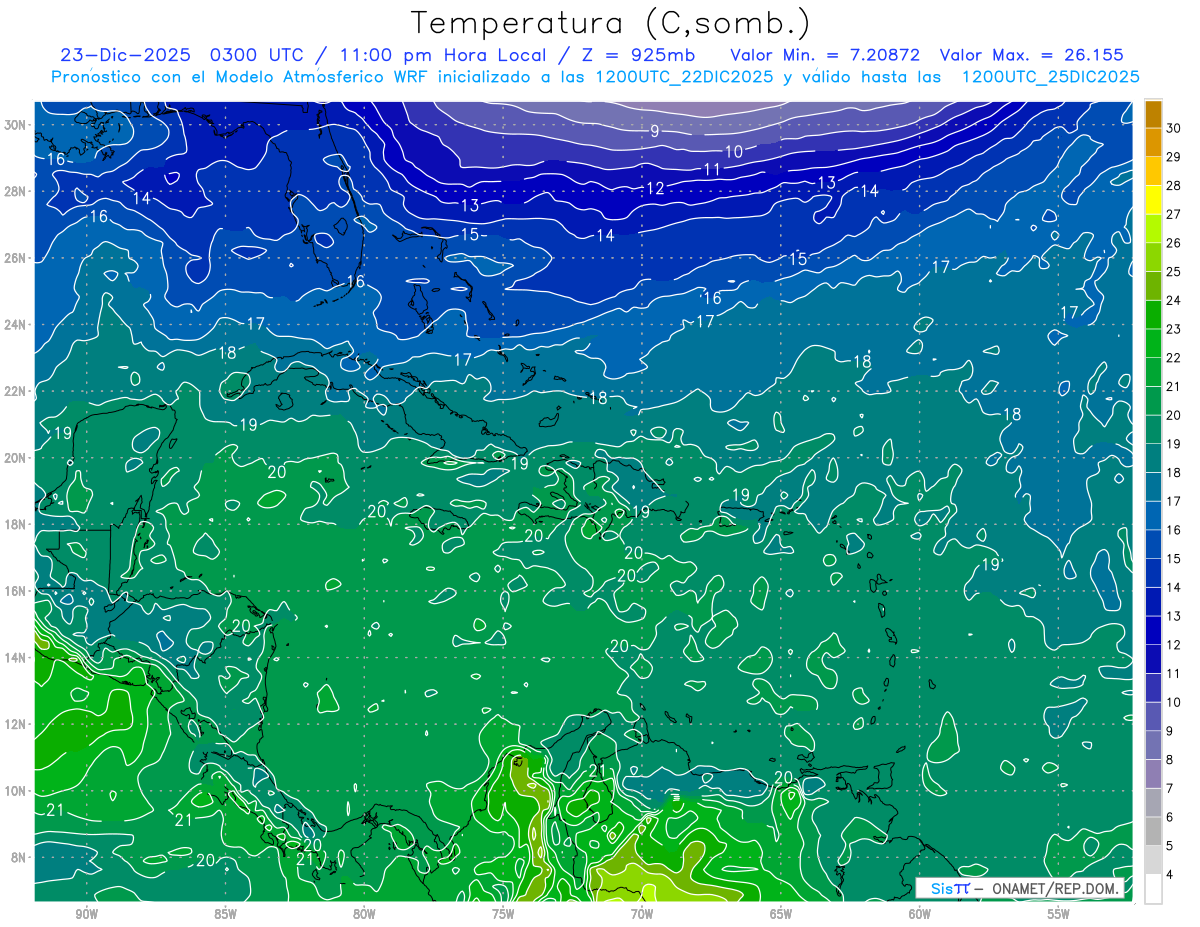This screenshot has width=1200, height=927.
Task: Select valid-until time '1200UTC_25DIC2025'
Action: [1051, 77]
